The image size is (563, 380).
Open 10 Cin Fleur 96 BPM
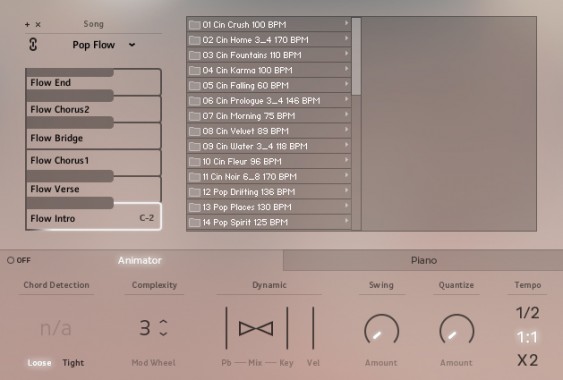(269, 162)
